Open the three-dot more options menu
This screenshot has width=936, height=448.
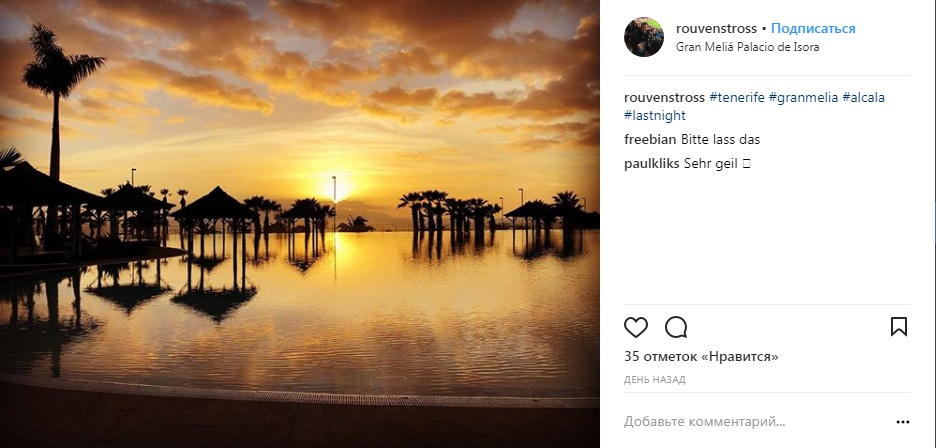(x=903, y=422)
